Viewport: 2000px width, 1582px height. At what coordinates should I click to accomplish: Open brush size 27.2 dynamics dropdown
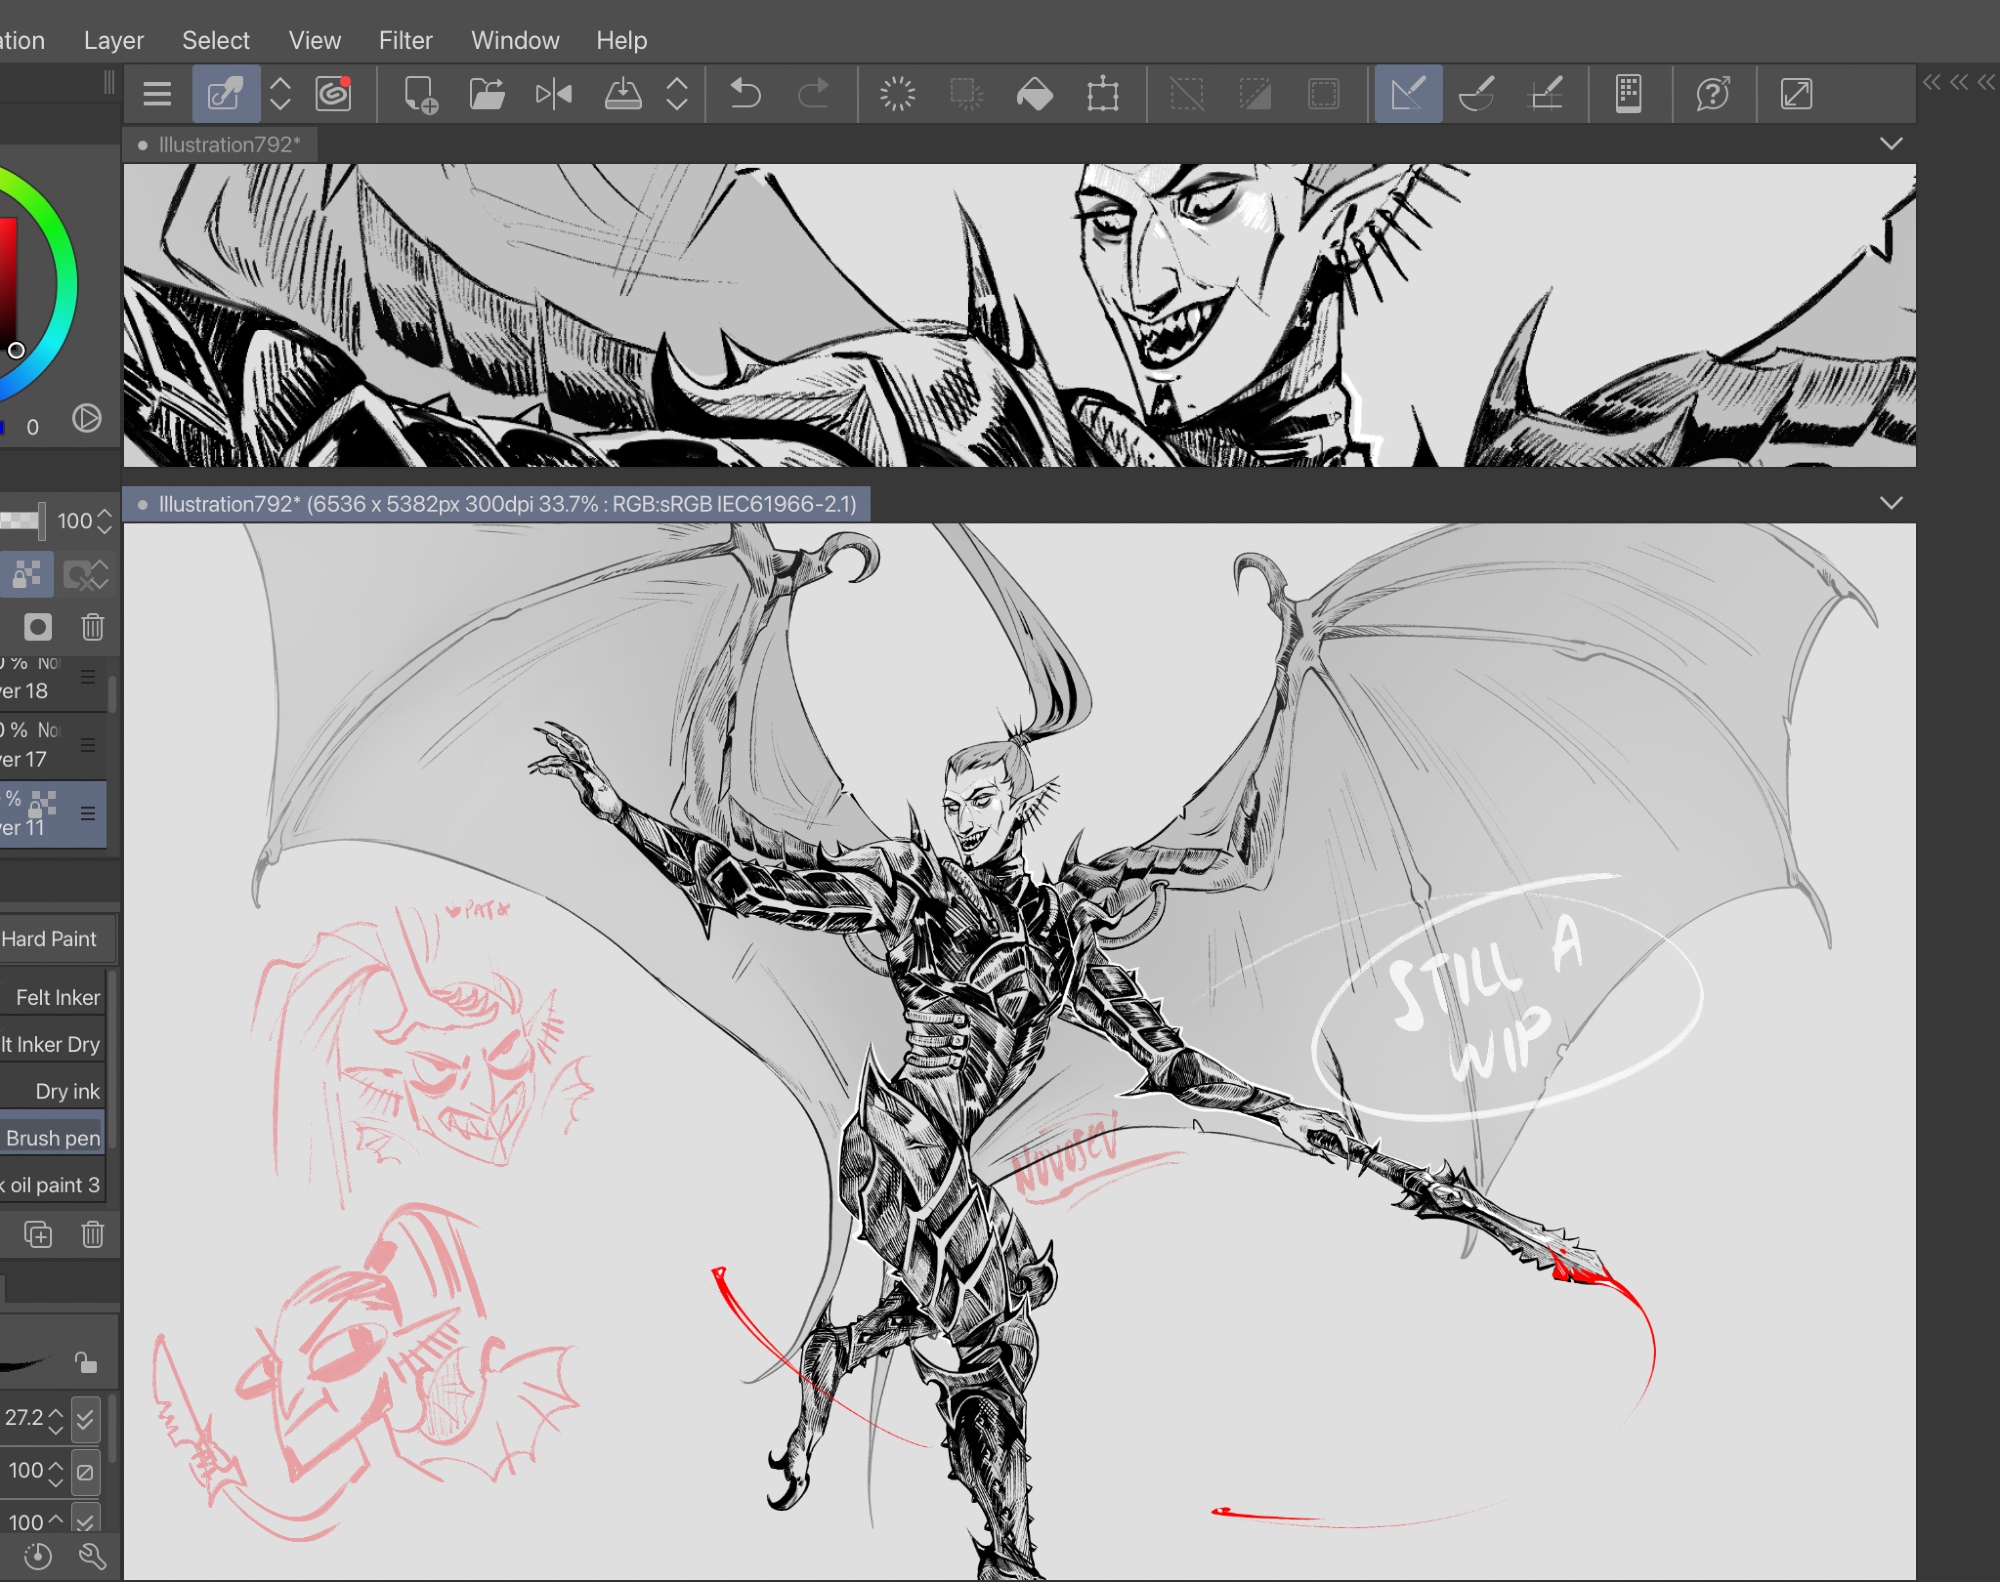coord(86,1418)
